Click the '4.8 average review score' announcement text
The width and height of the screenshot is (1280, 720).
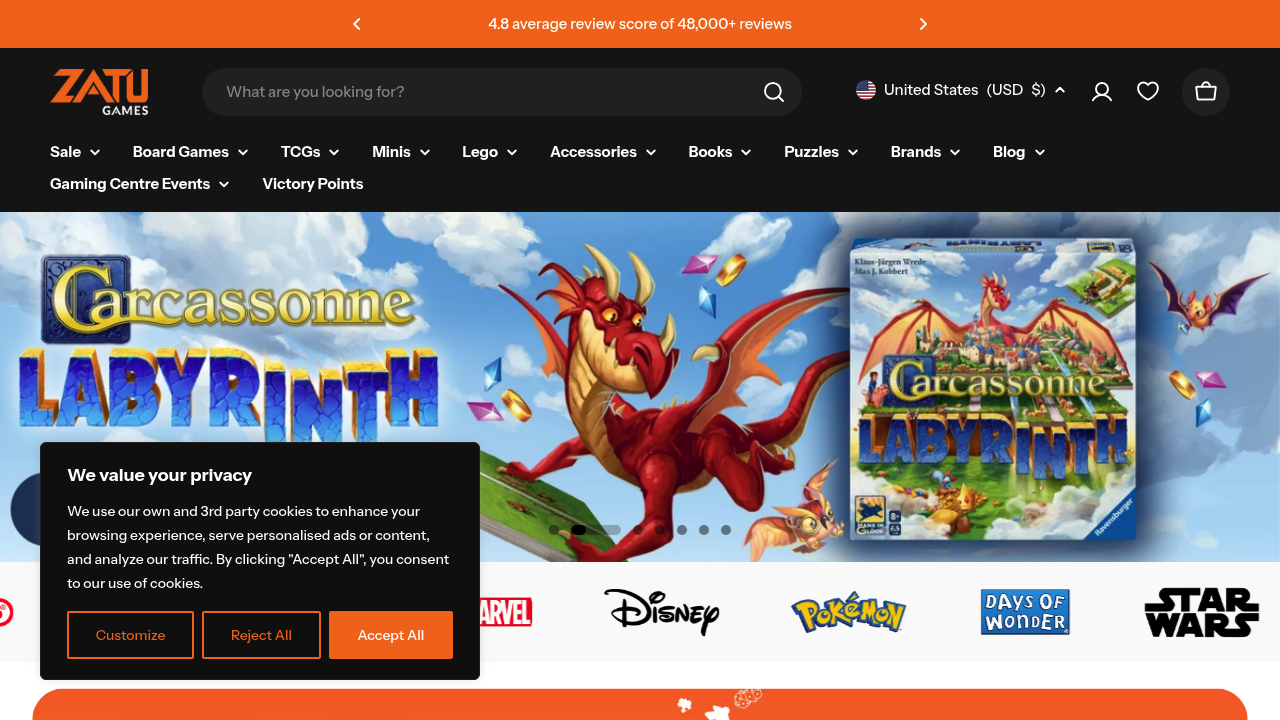pyautogui.click(x=640, y=24)
